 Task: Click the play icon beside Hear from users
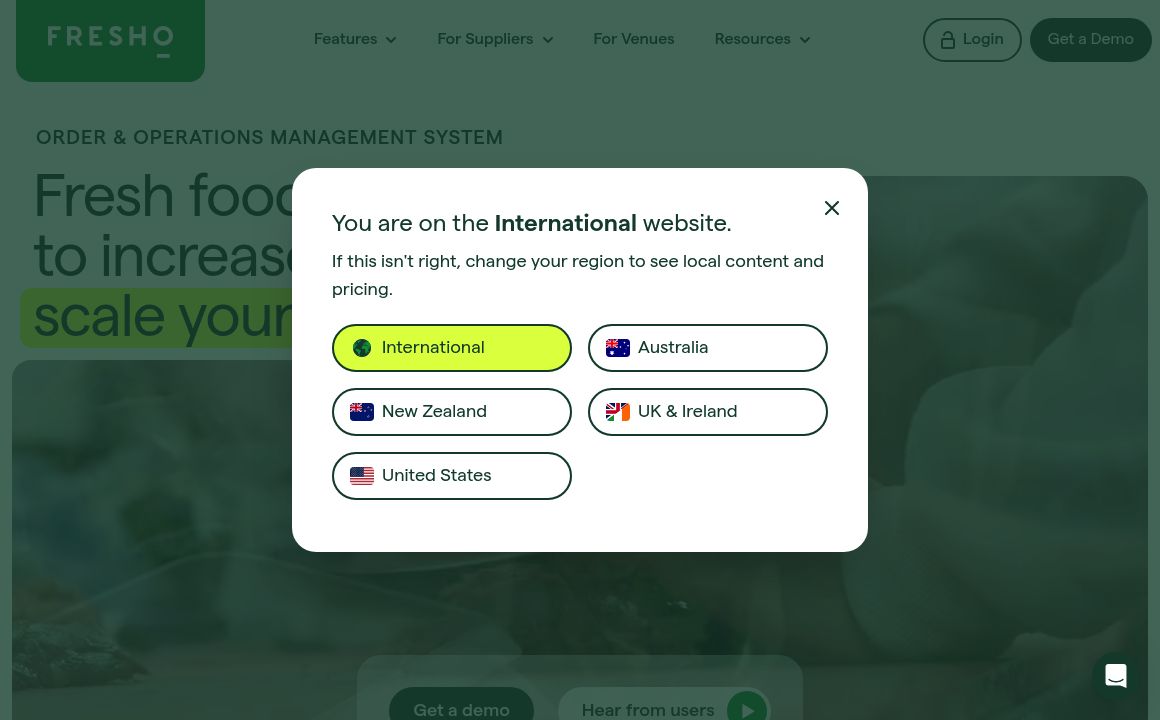[x=747, y=709]
